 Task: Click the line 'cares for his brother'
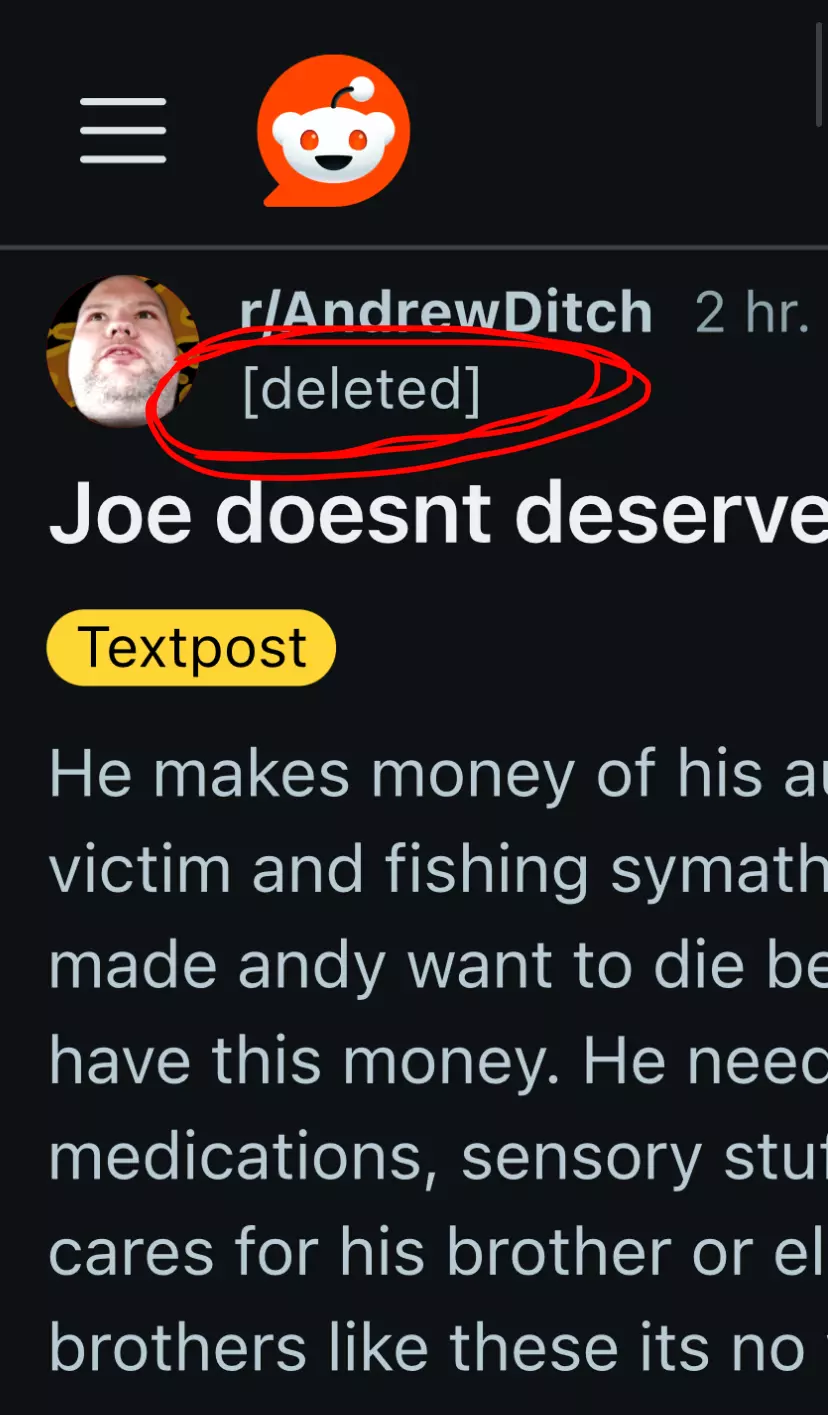[438, 1252]
